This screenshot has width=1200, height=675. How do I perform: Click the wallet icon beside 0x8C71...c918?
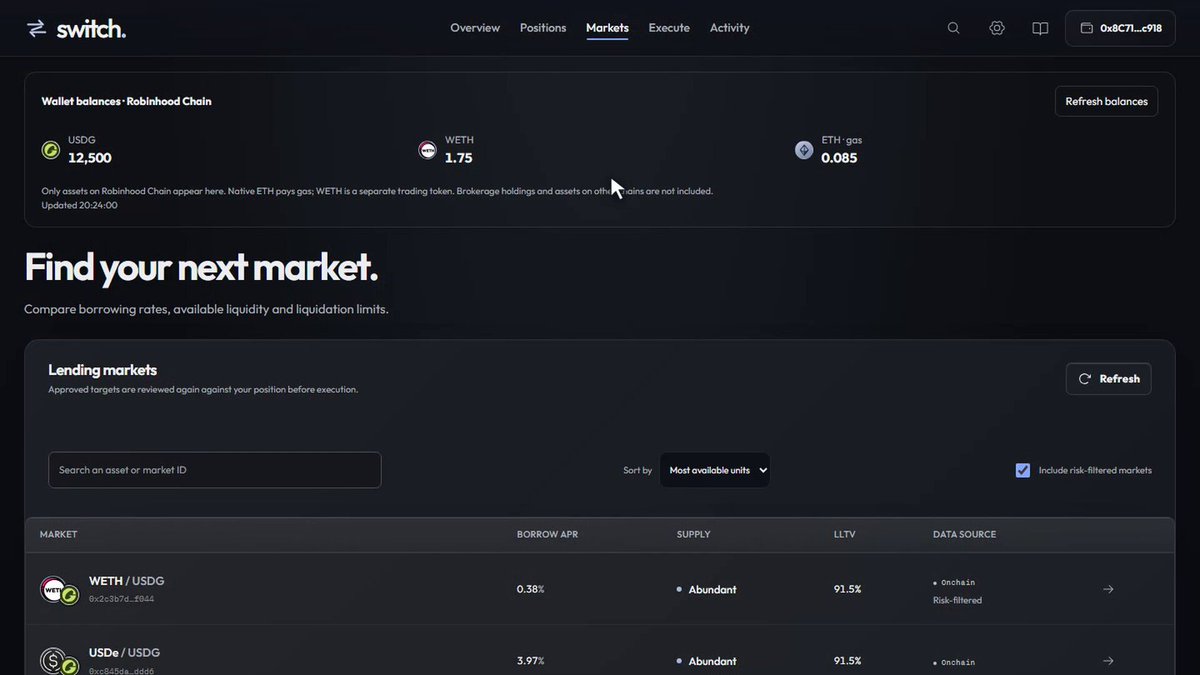pyautogui.click(x=1086, y=28)
